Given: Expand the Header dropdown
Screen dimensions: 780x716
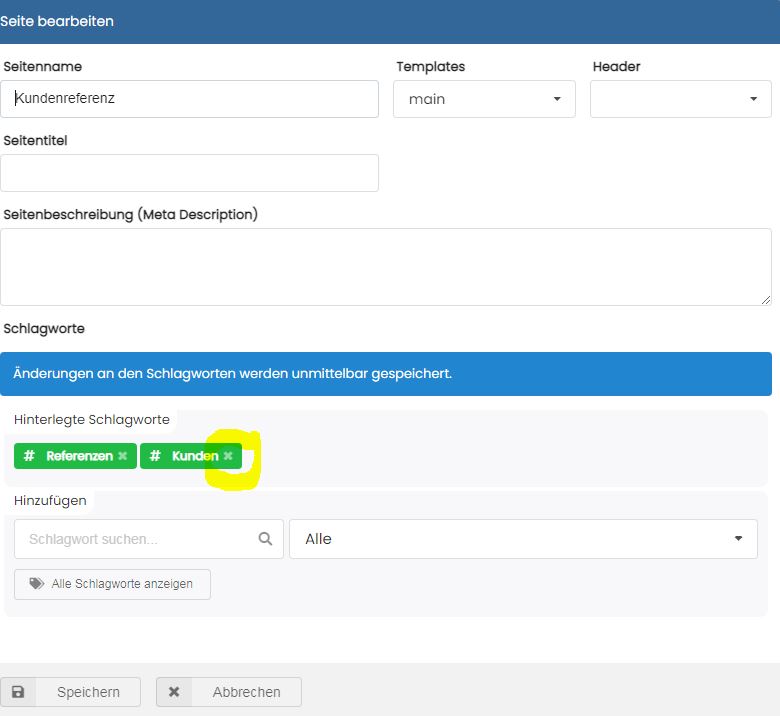Looking at the screenshot, I should pyautogui.click(x=680, y=99).
